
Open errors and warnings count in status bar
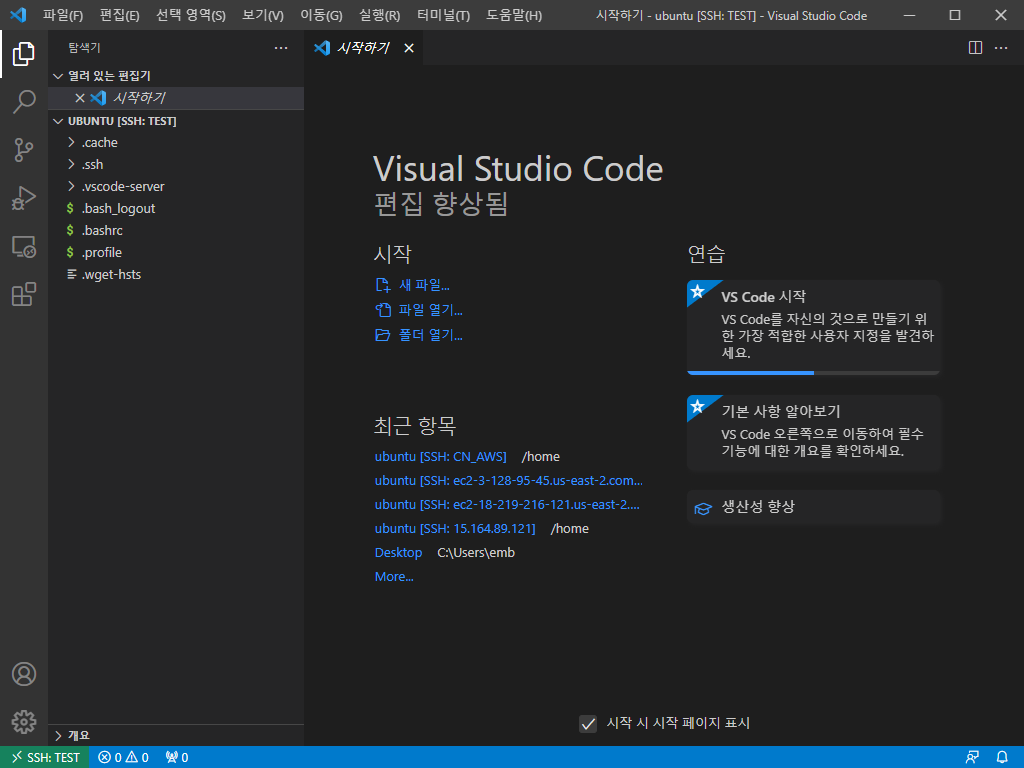pyautogui.click(x=123, y=757)
